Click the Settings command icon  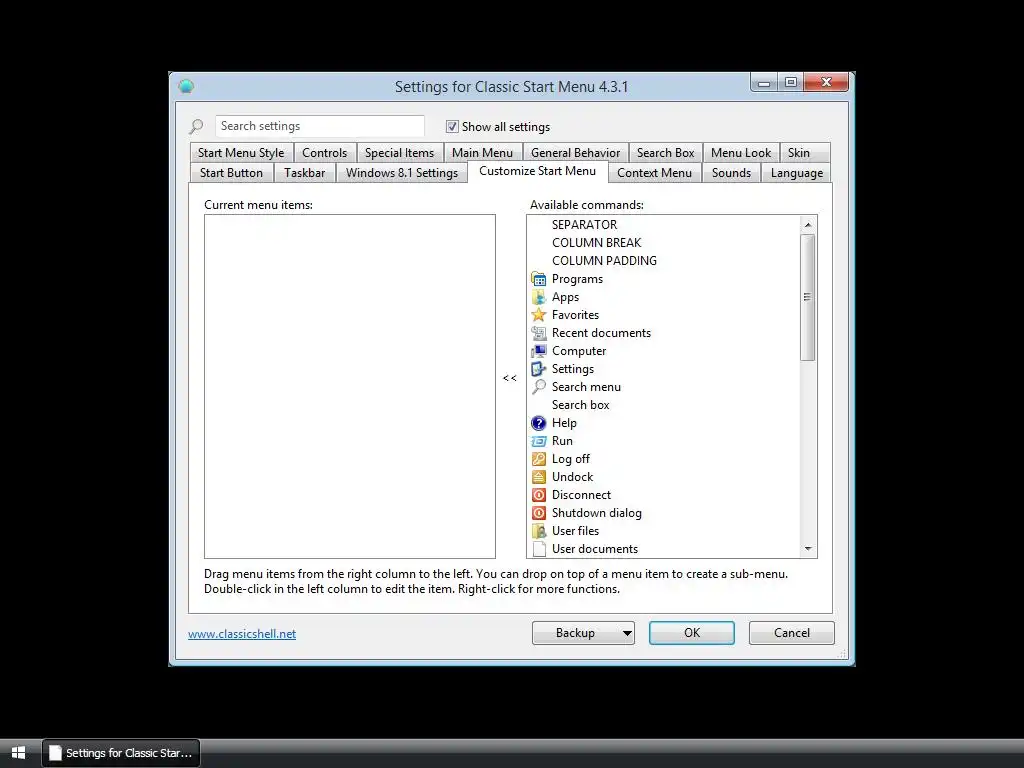(539, 369)
